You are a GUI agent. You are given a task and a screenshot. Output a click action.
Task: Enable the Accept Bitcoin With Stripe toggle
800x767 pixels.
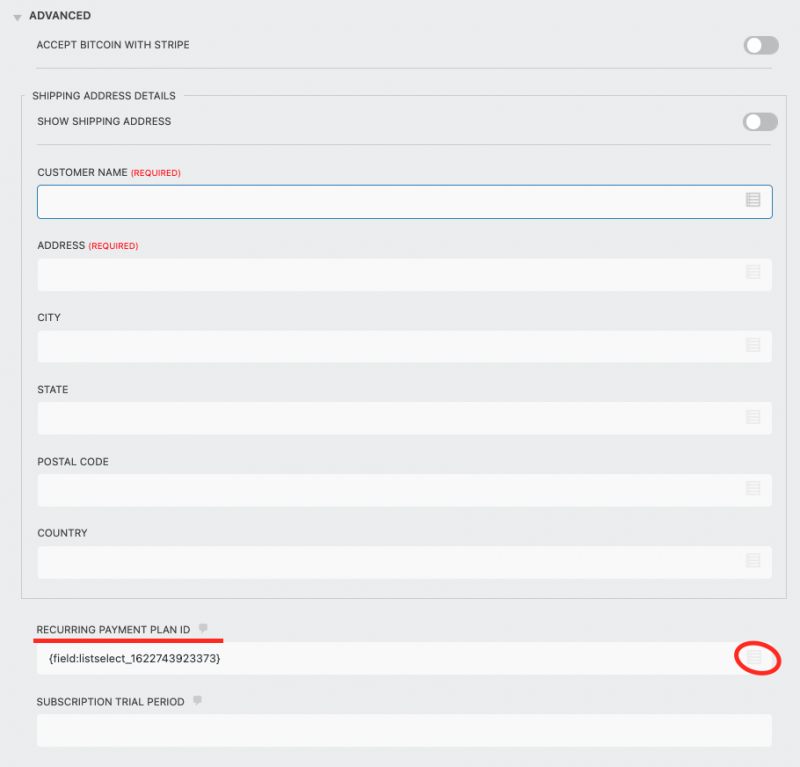pyautogui.click(x=761, y=45)
